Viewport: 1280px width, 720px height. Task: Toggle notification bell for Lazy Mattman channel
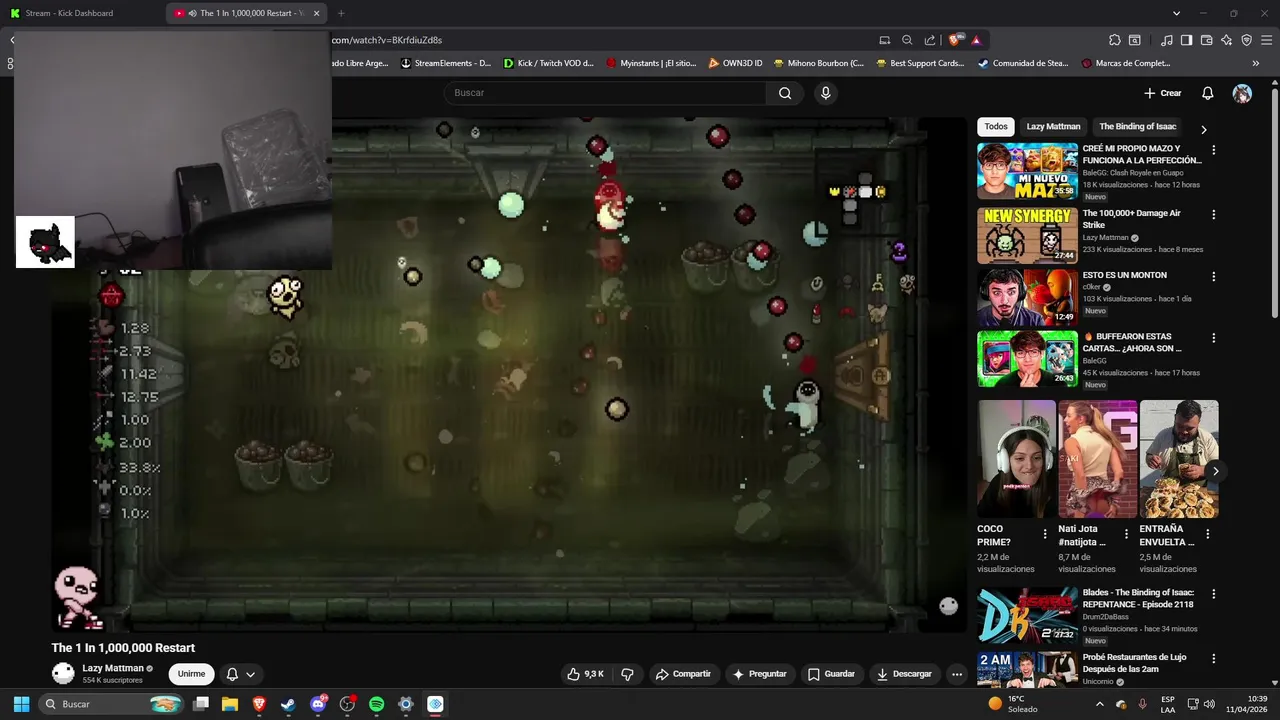click(240, 674)
